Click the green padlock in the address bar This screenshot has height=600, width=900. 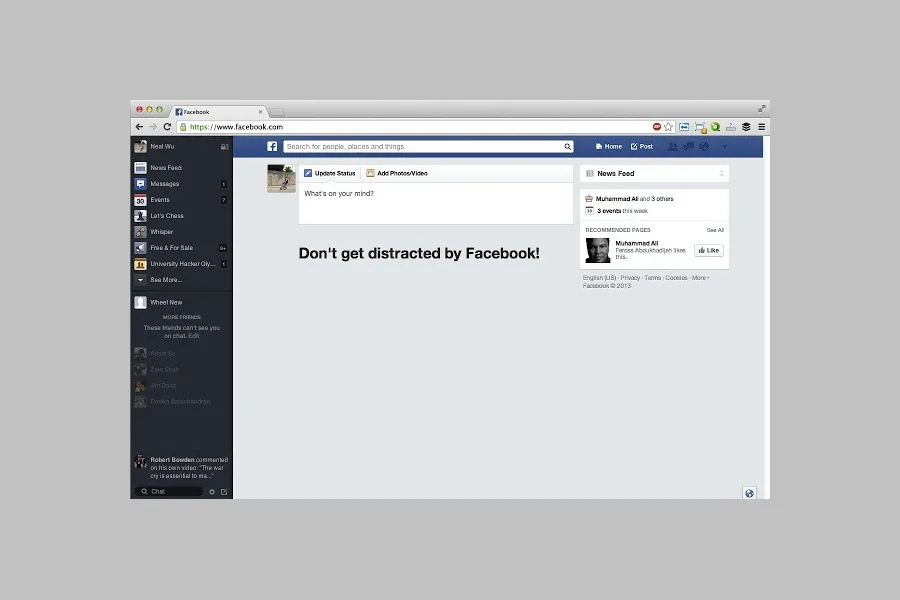tap(183, 127)
